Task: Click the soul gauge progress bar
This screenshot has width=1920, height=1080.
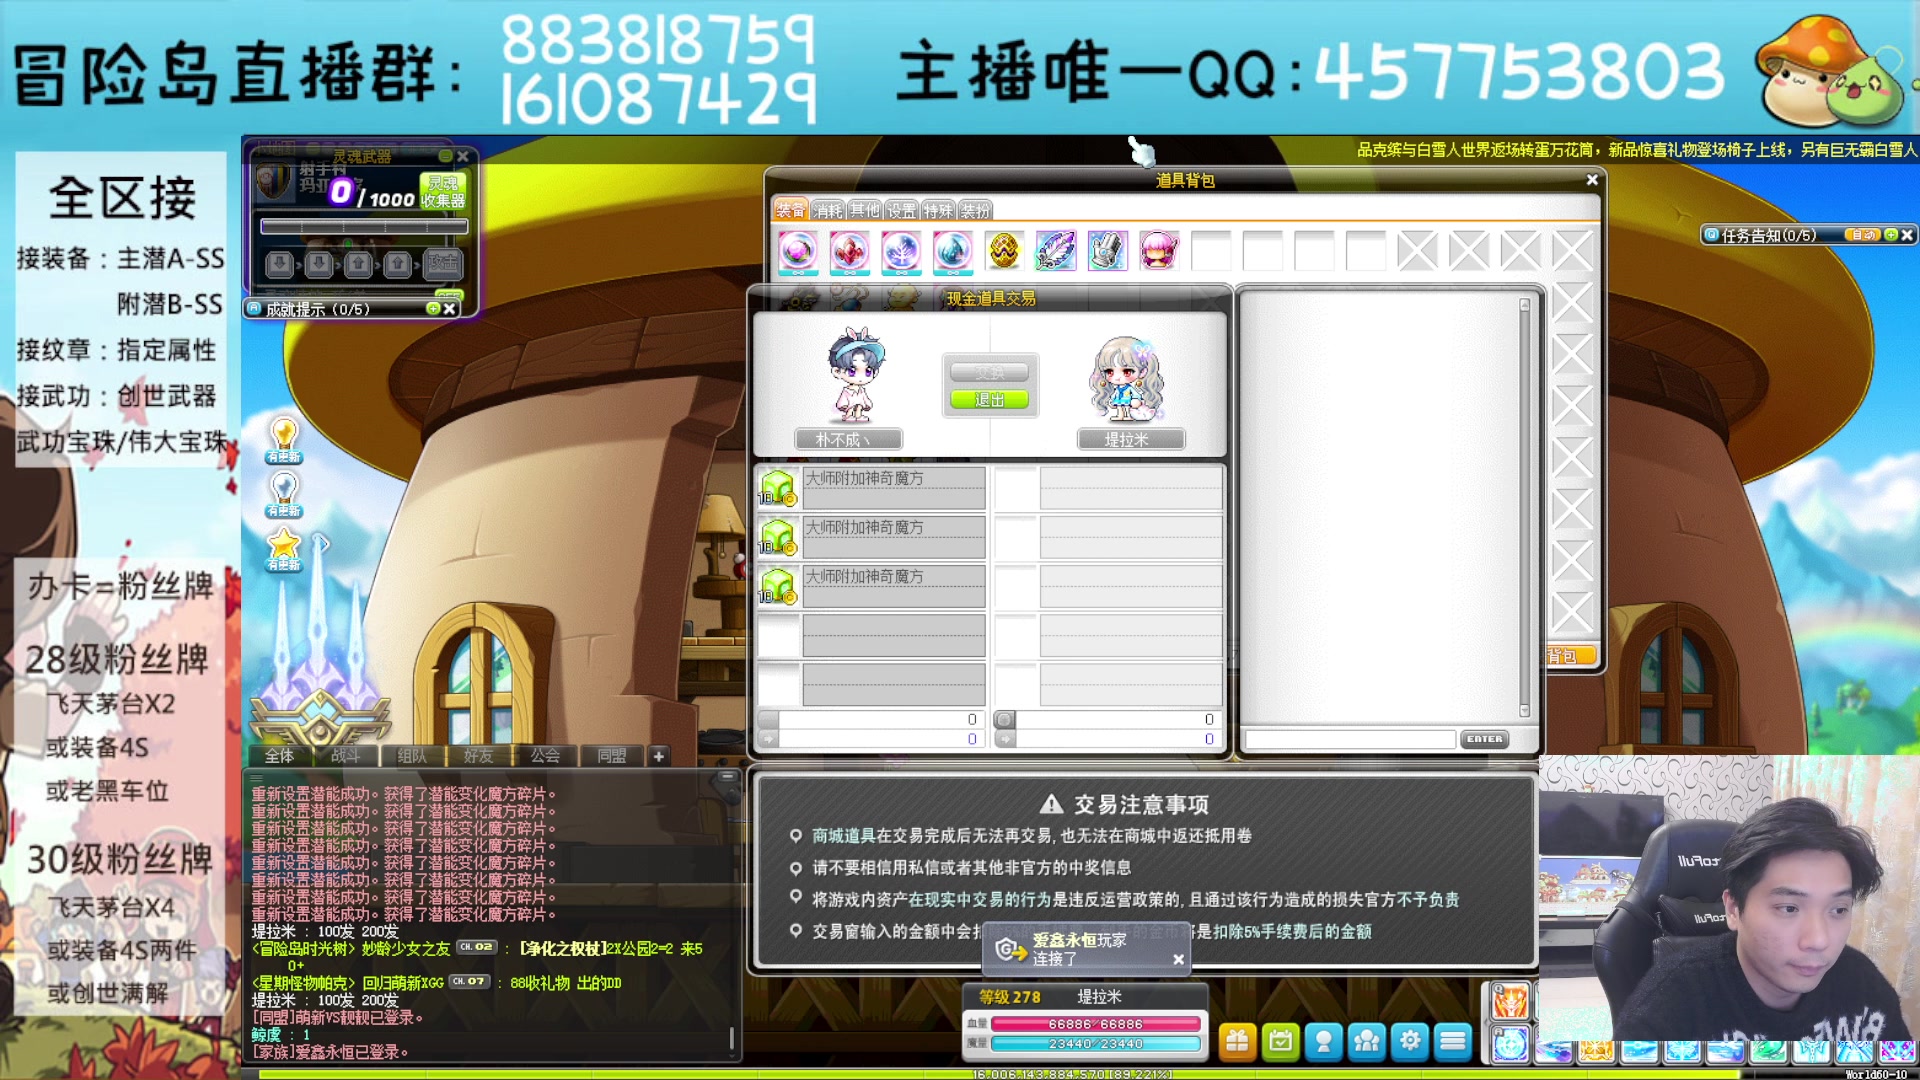Action: coord(364,227)
